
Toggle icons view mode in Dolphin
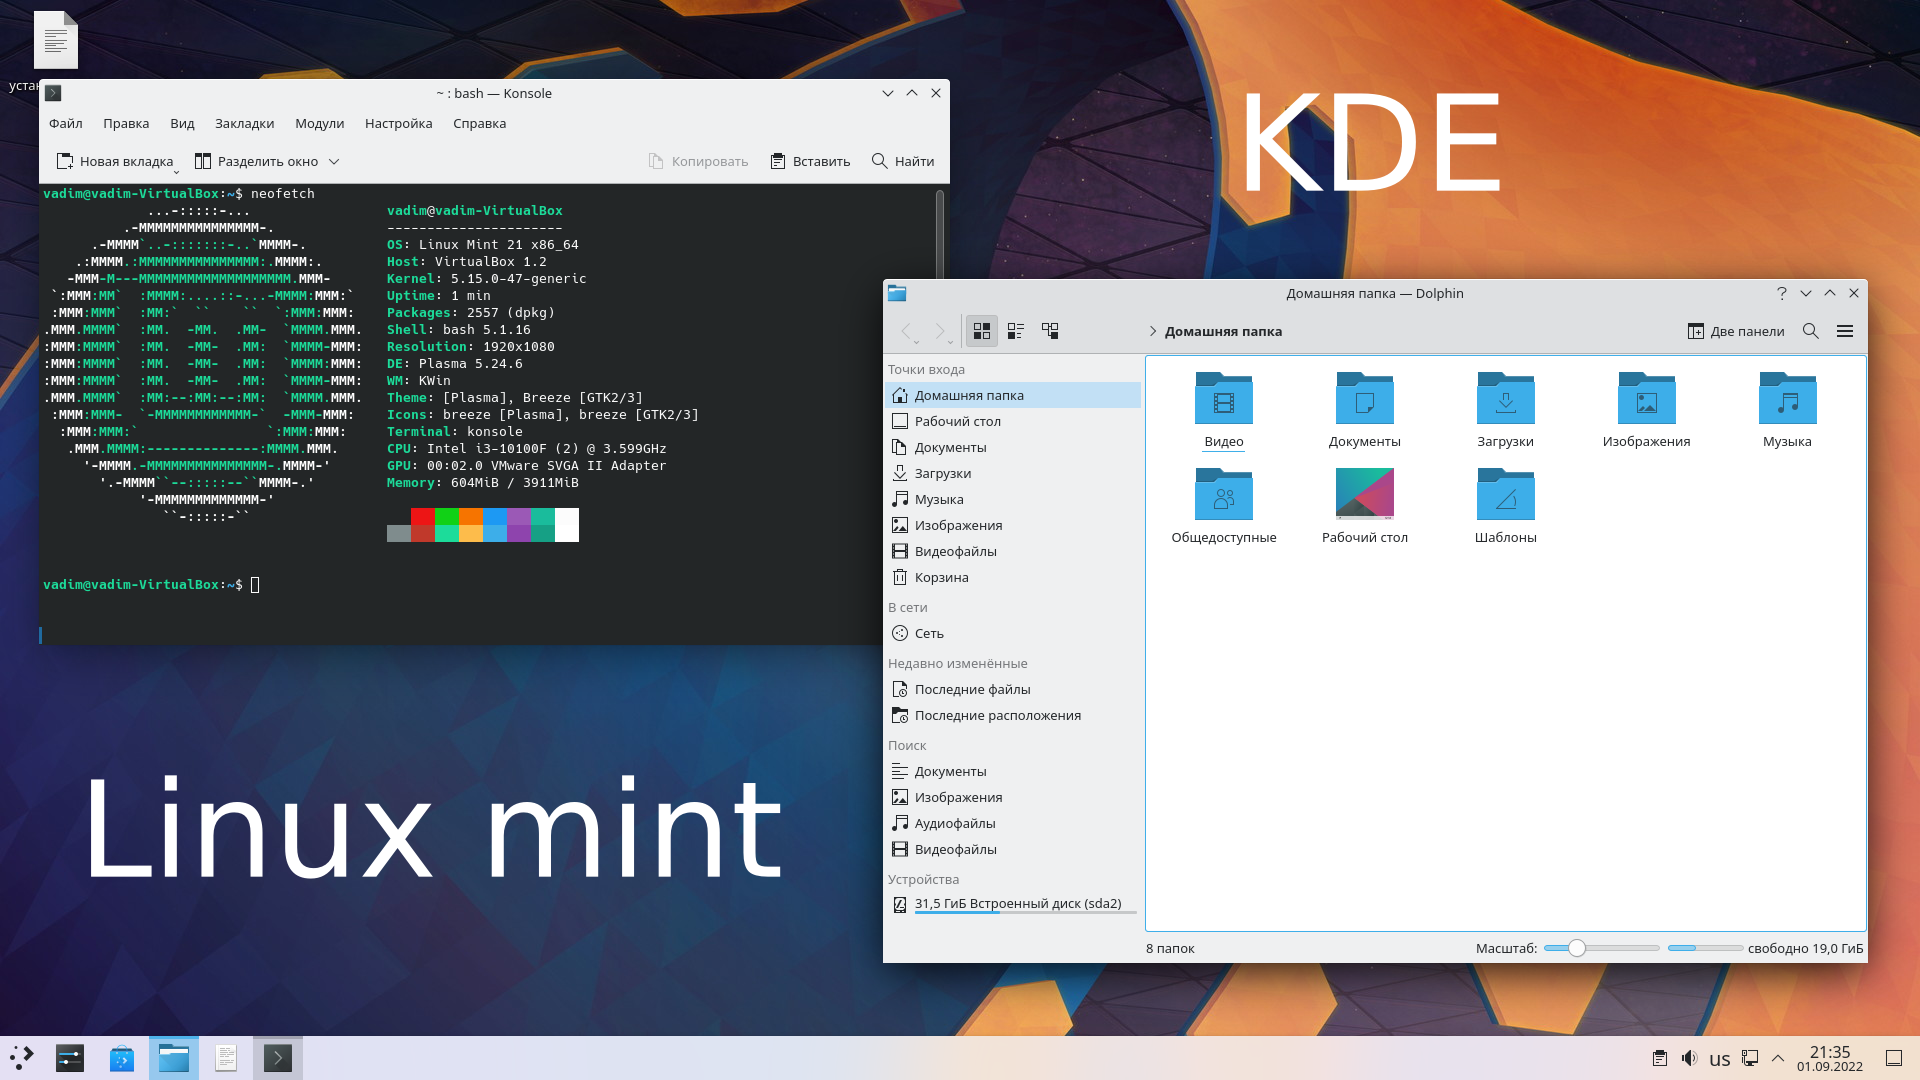[x=981, y=331]
